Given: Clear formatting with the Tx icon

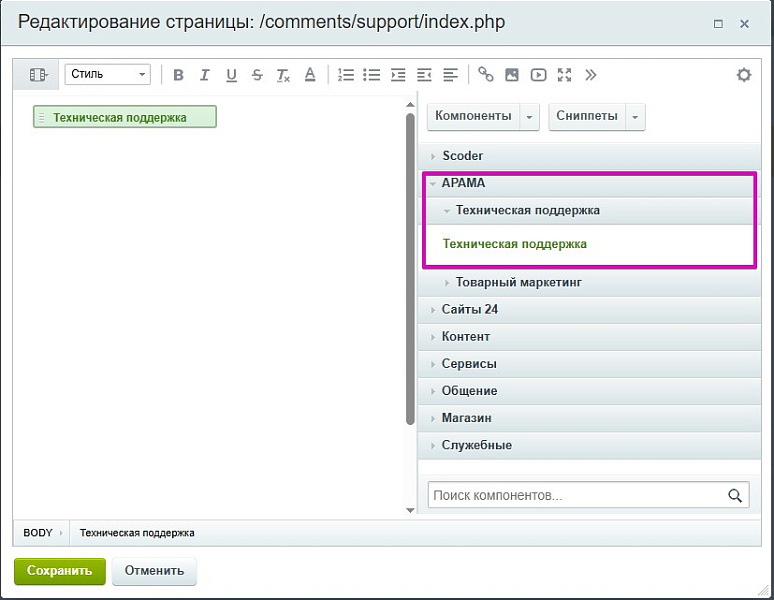Looking at the screenshot, I should click(283, 75).
